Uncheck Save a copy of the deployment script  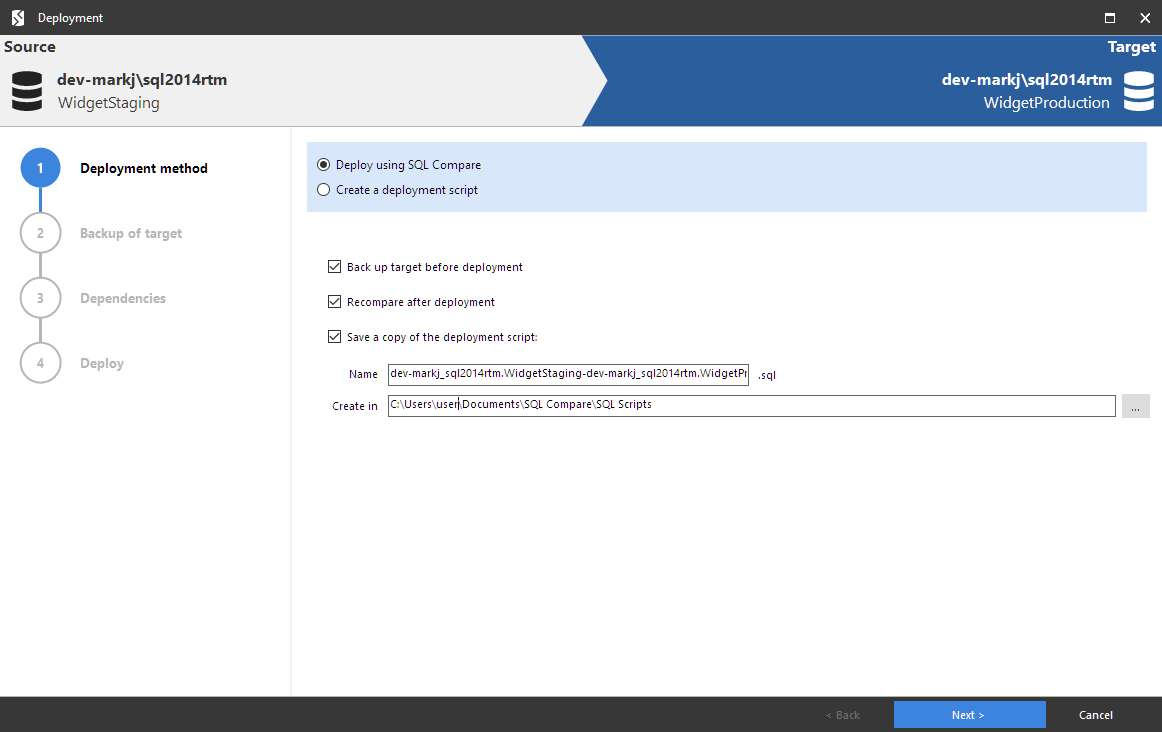335,337
